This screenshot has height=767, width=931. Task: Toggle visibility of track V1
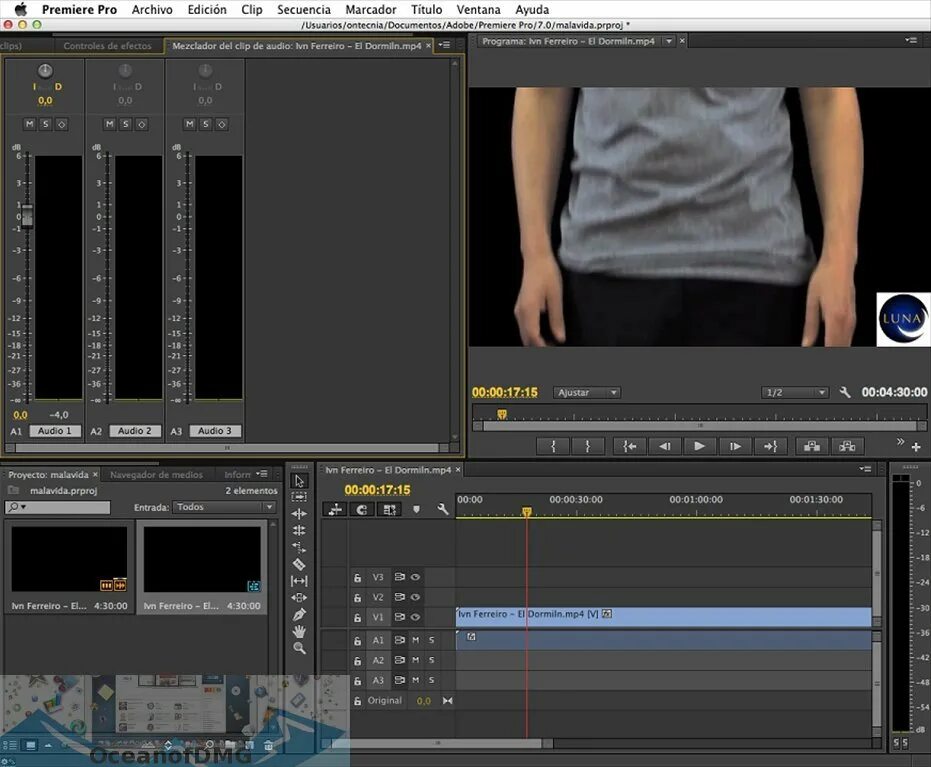tap(416, 617)
